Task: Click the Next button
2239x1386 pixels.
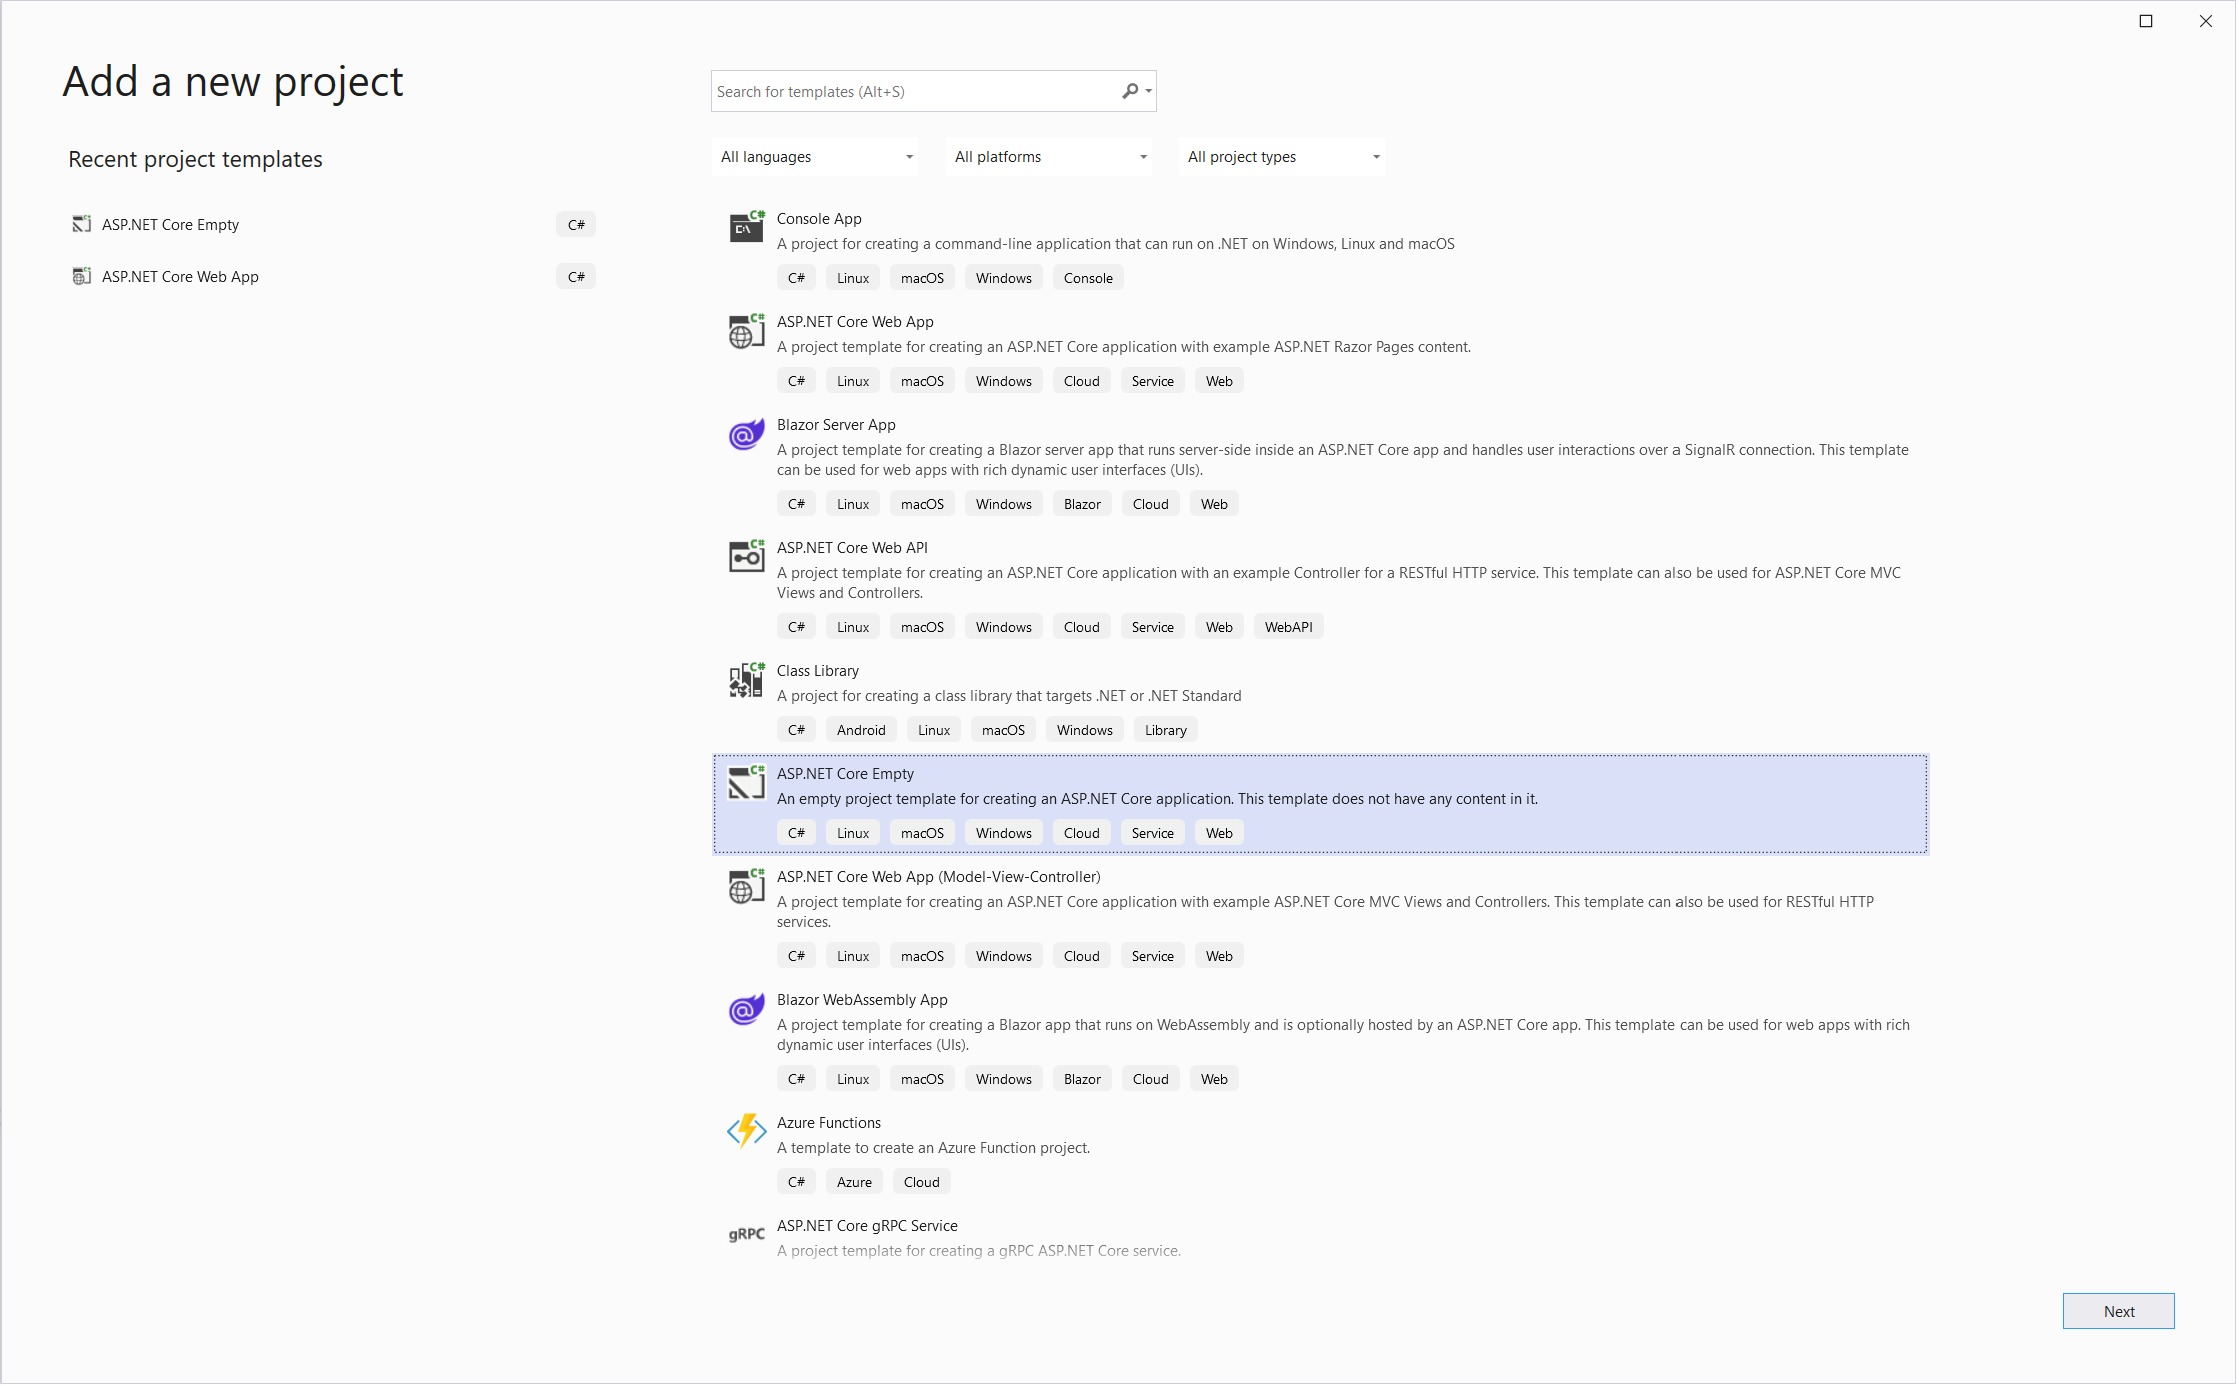Action: pyautogui.click(x=2118, y=1311)
